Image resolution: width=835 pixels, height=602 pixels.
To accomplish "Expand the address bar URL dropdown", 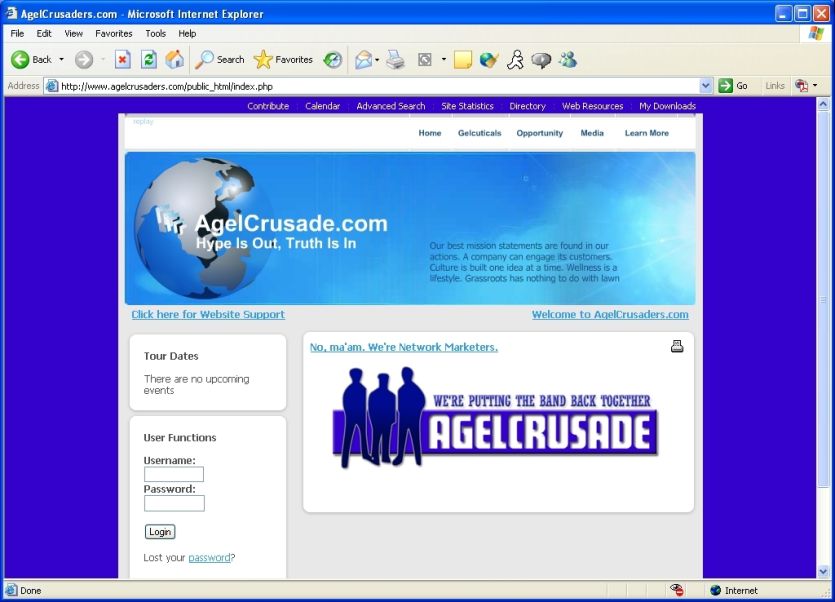I will coord(706,86).
